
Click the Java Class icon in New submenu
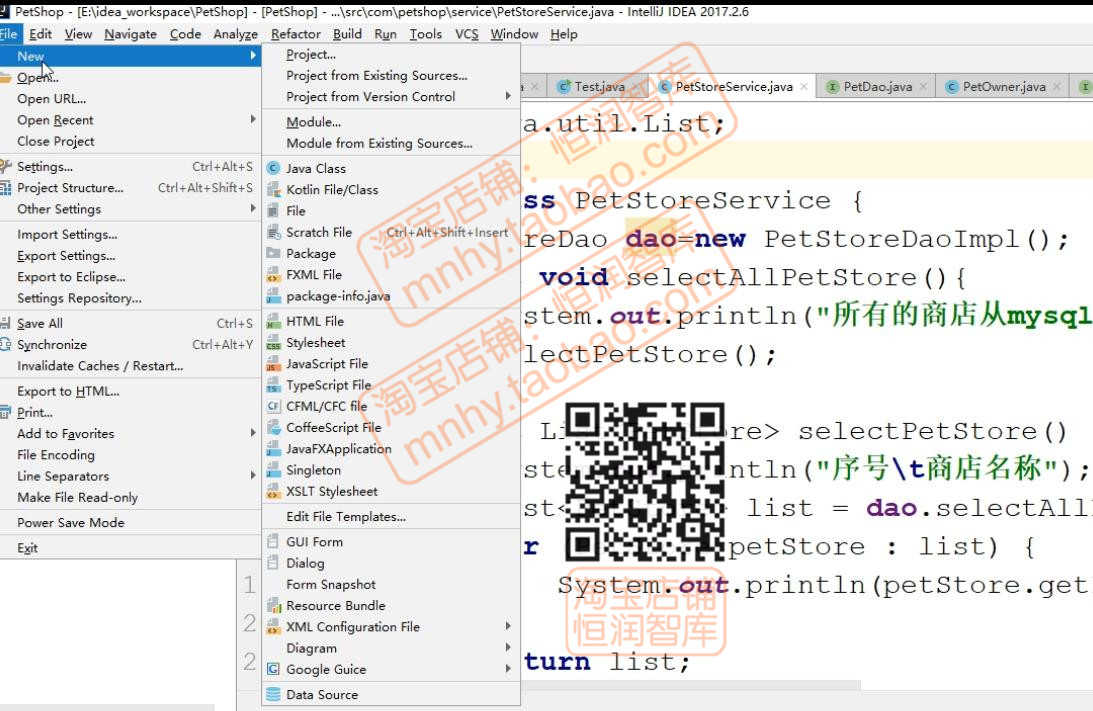273,168
